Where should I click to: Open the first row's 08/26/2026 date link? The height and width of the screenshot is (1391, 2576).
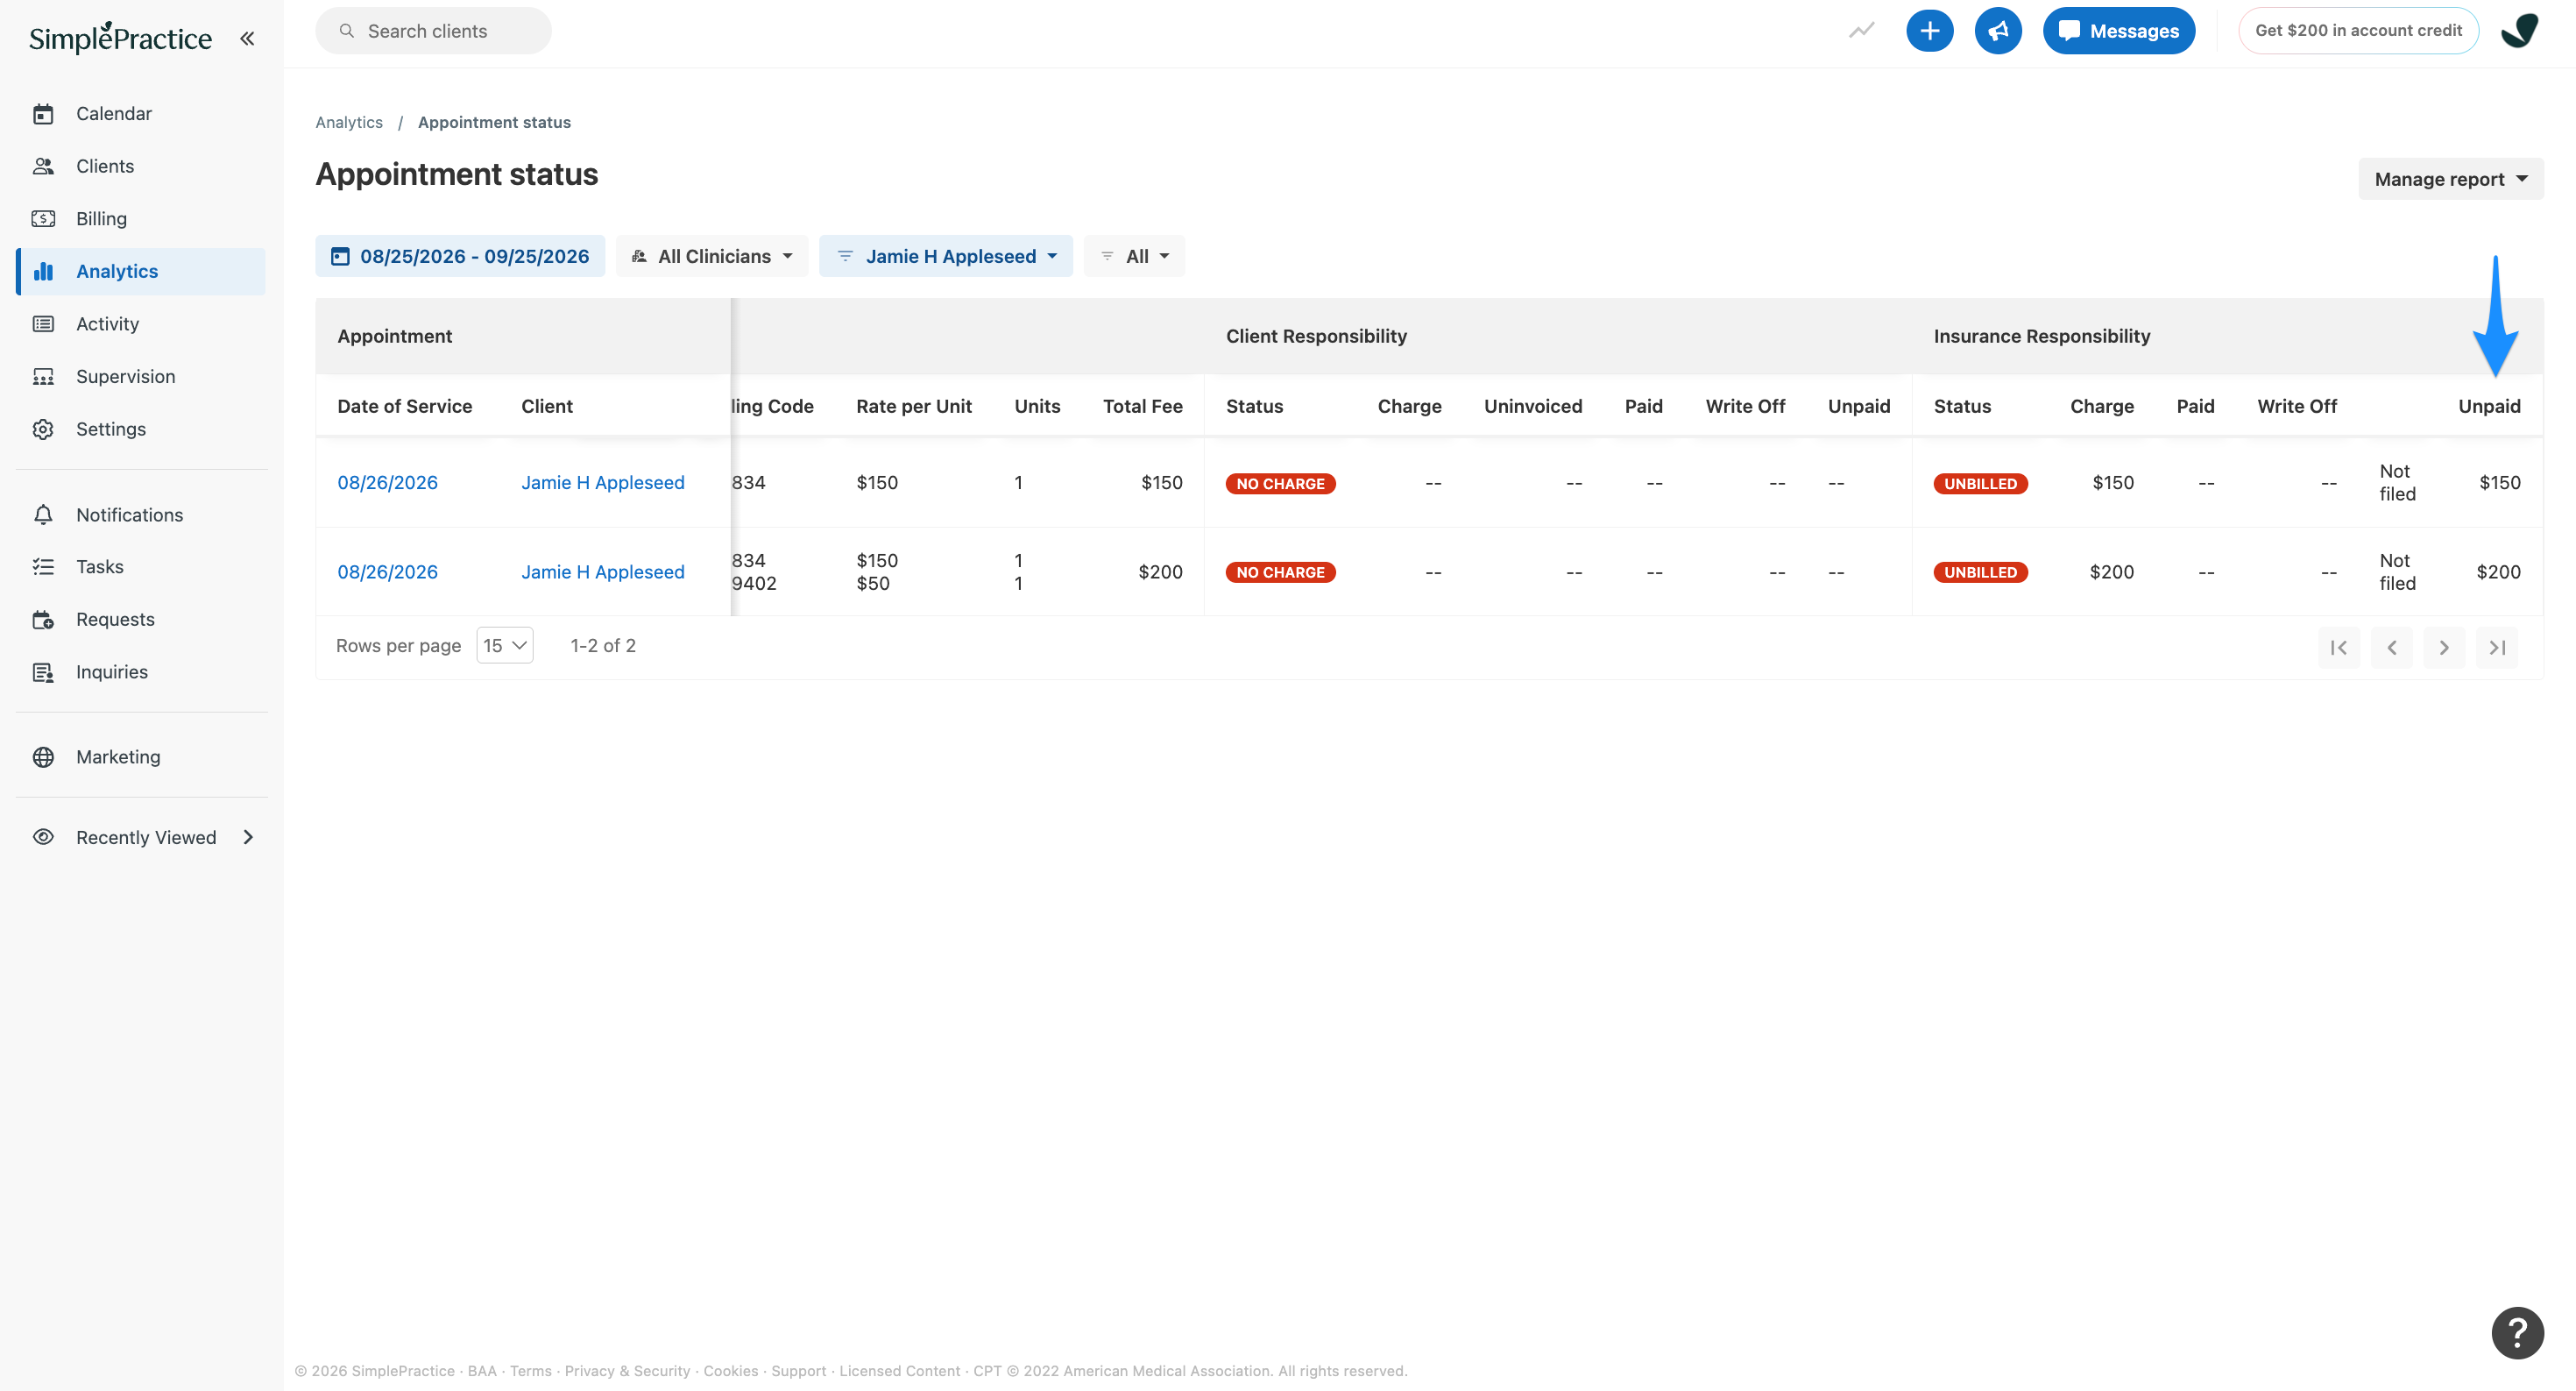pos(387,483)
